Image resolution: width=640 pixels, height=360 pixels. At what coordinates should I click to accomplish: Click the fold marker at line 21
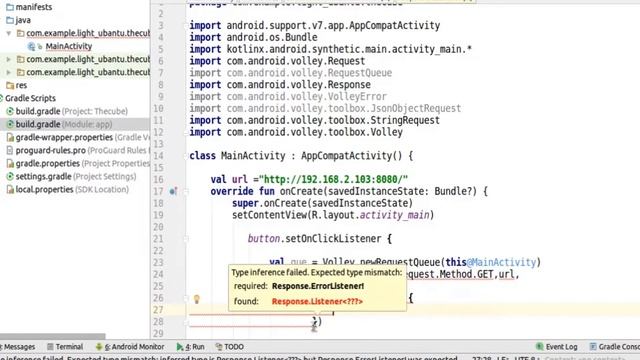click(x=186, y=238)
